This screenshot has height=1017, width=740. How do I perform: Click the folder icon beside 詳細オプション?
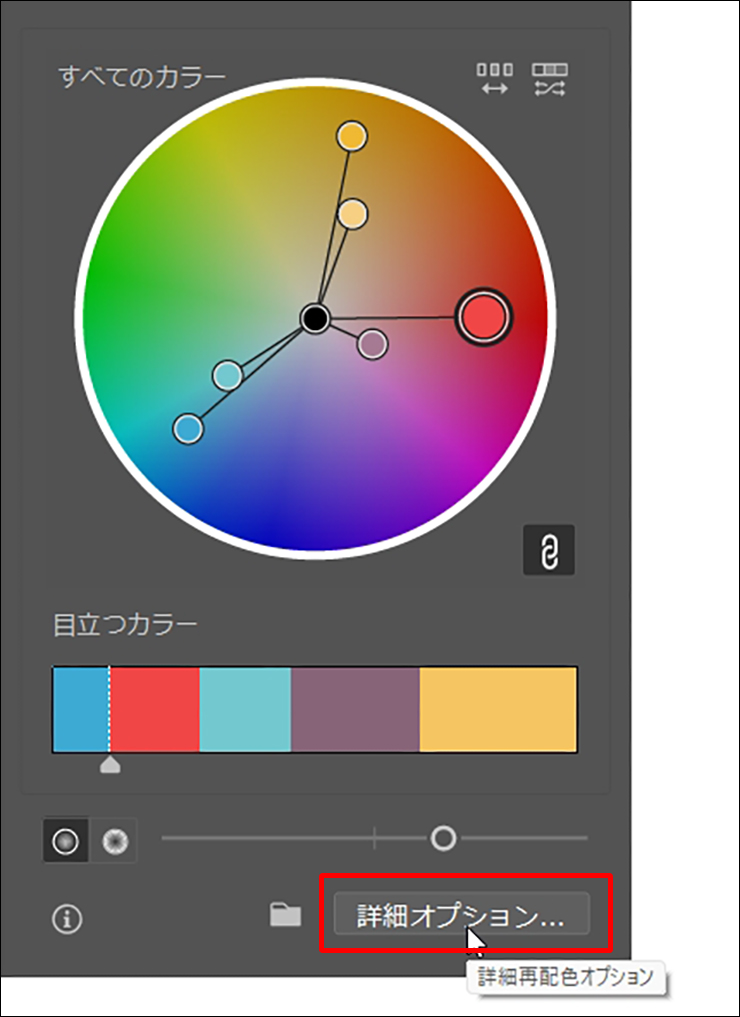click(286, 915)
